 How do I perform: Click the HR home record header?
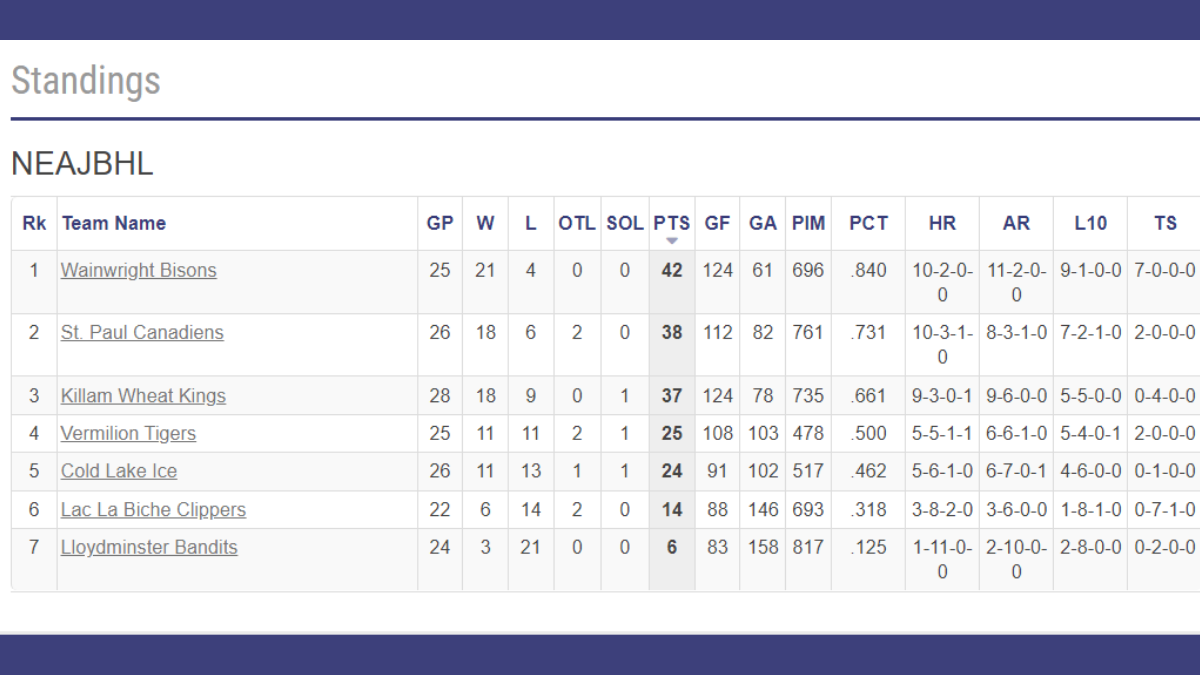point(942,223)
